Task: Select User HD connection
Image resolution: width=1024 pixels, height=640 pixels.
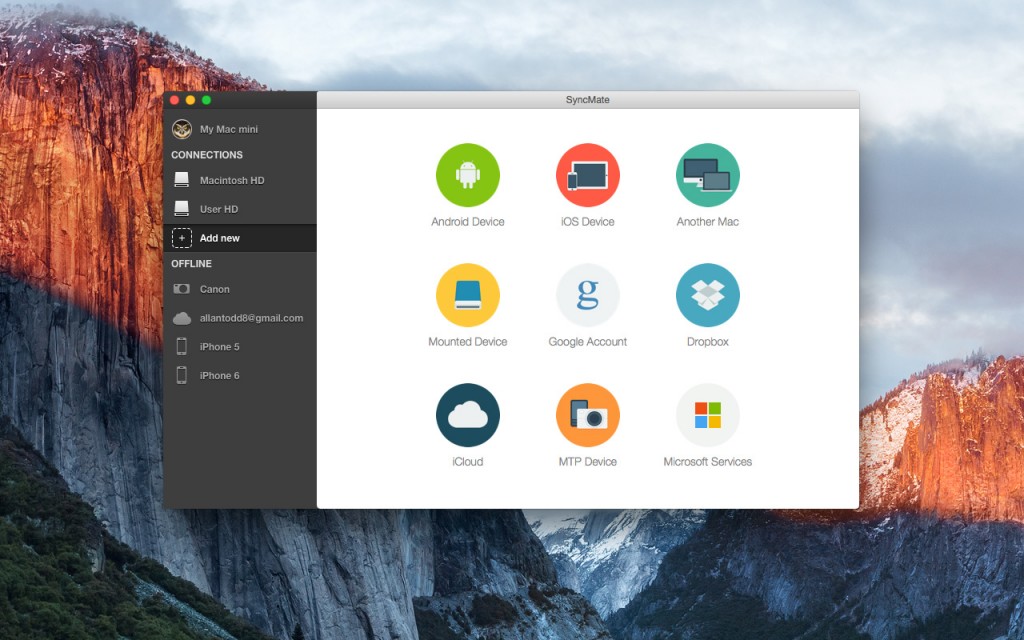Action: pyautogui.click(x=240, y=209)
